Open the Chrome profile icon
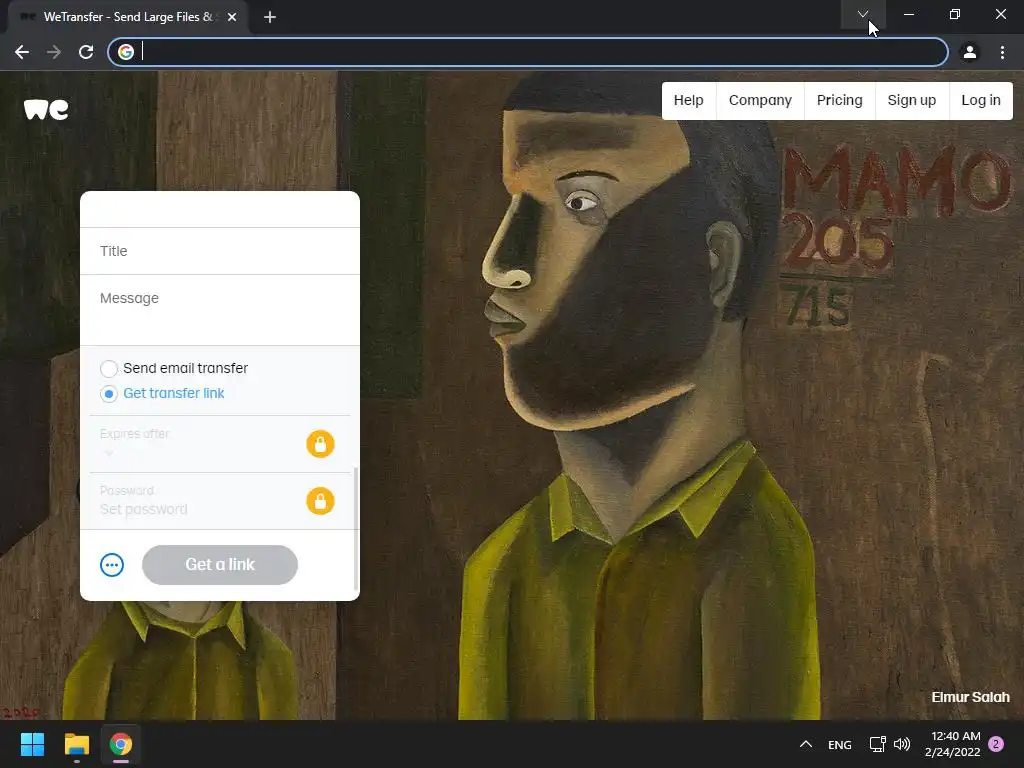 tap(970, 52)
